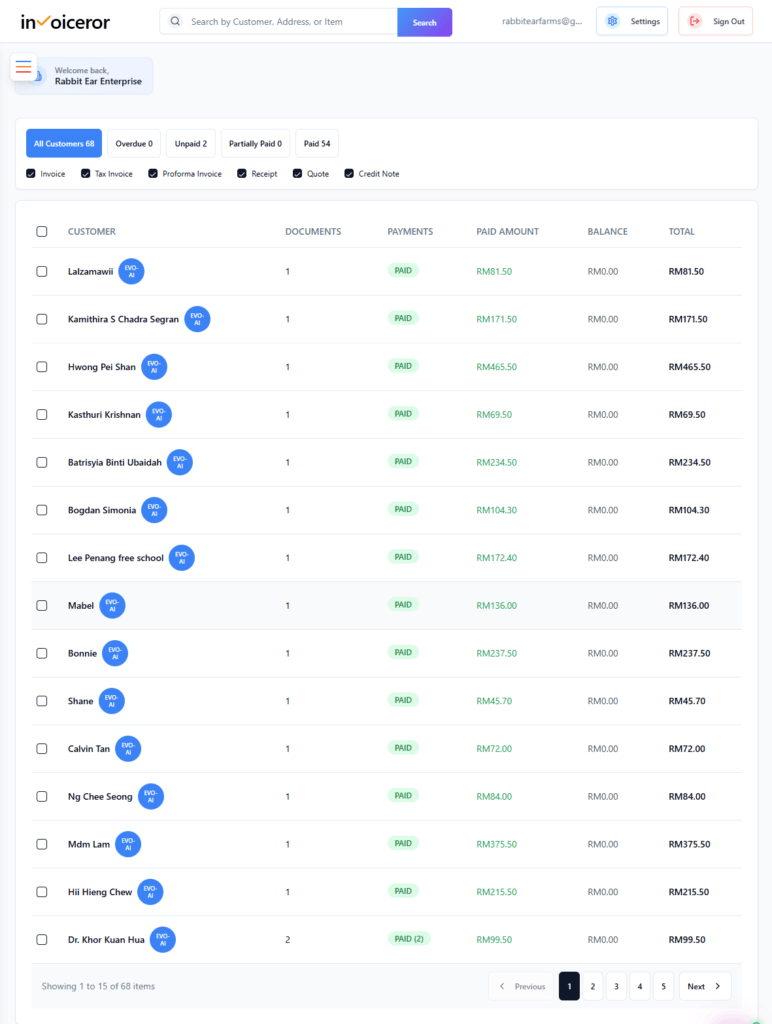
Task: Select all customers with the header checkbox
Action: (41, 231)
